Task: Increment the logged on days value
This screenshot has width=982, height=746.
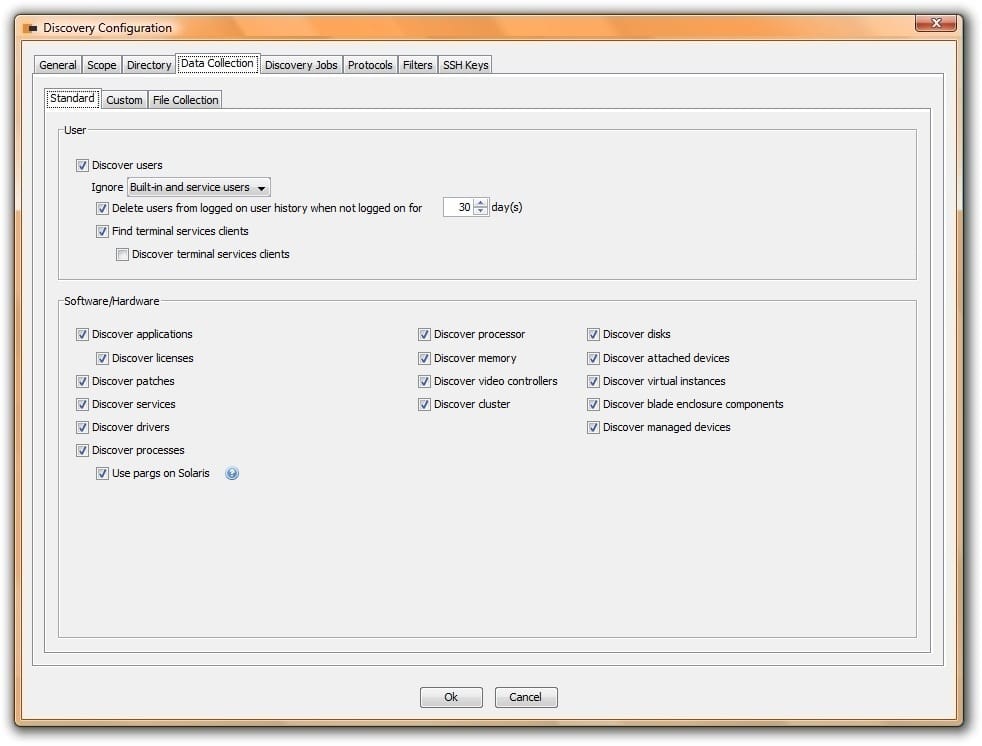Action: click(481, 203)
